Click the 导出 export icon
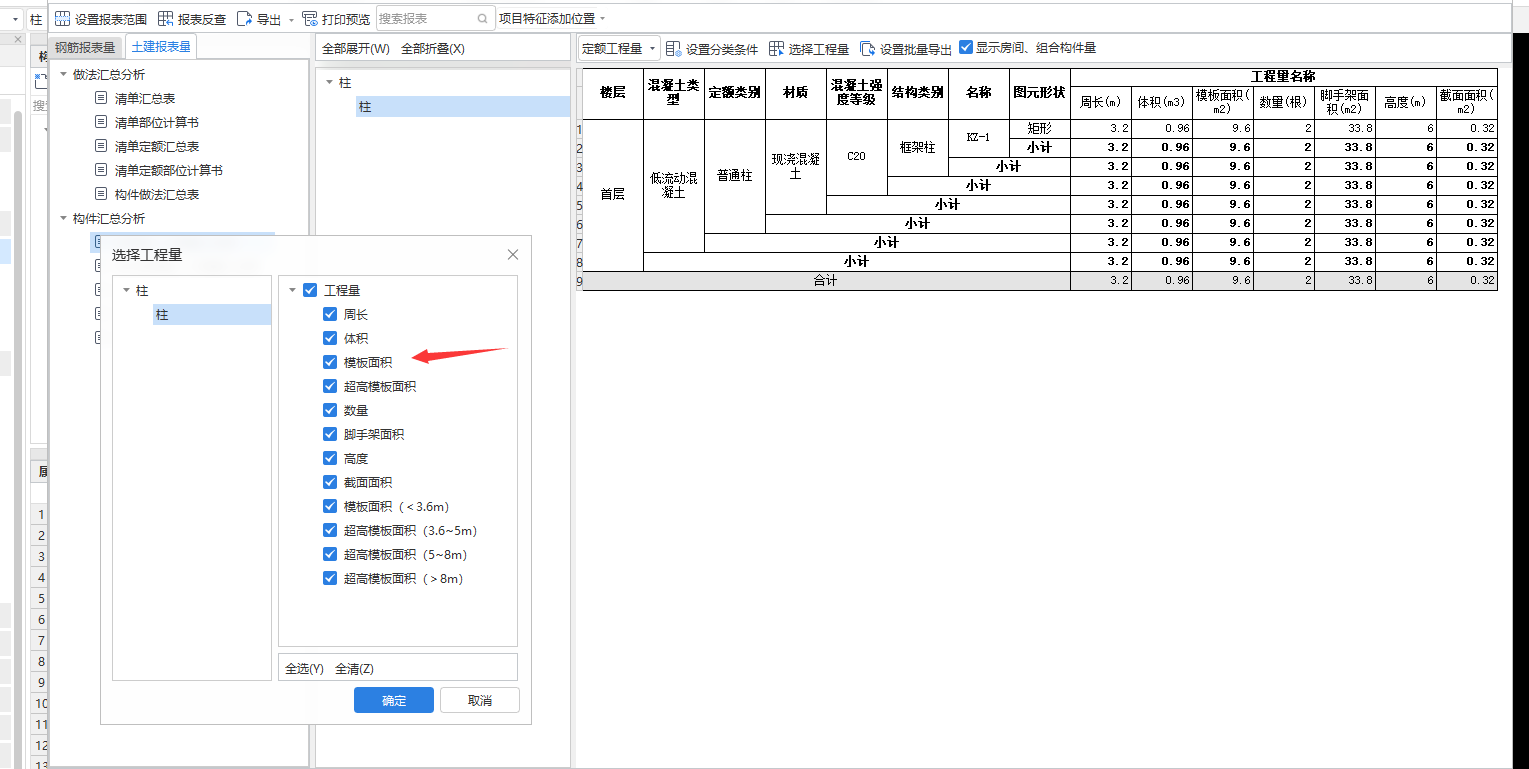The image size is (1529, 769). click(244, 19)
